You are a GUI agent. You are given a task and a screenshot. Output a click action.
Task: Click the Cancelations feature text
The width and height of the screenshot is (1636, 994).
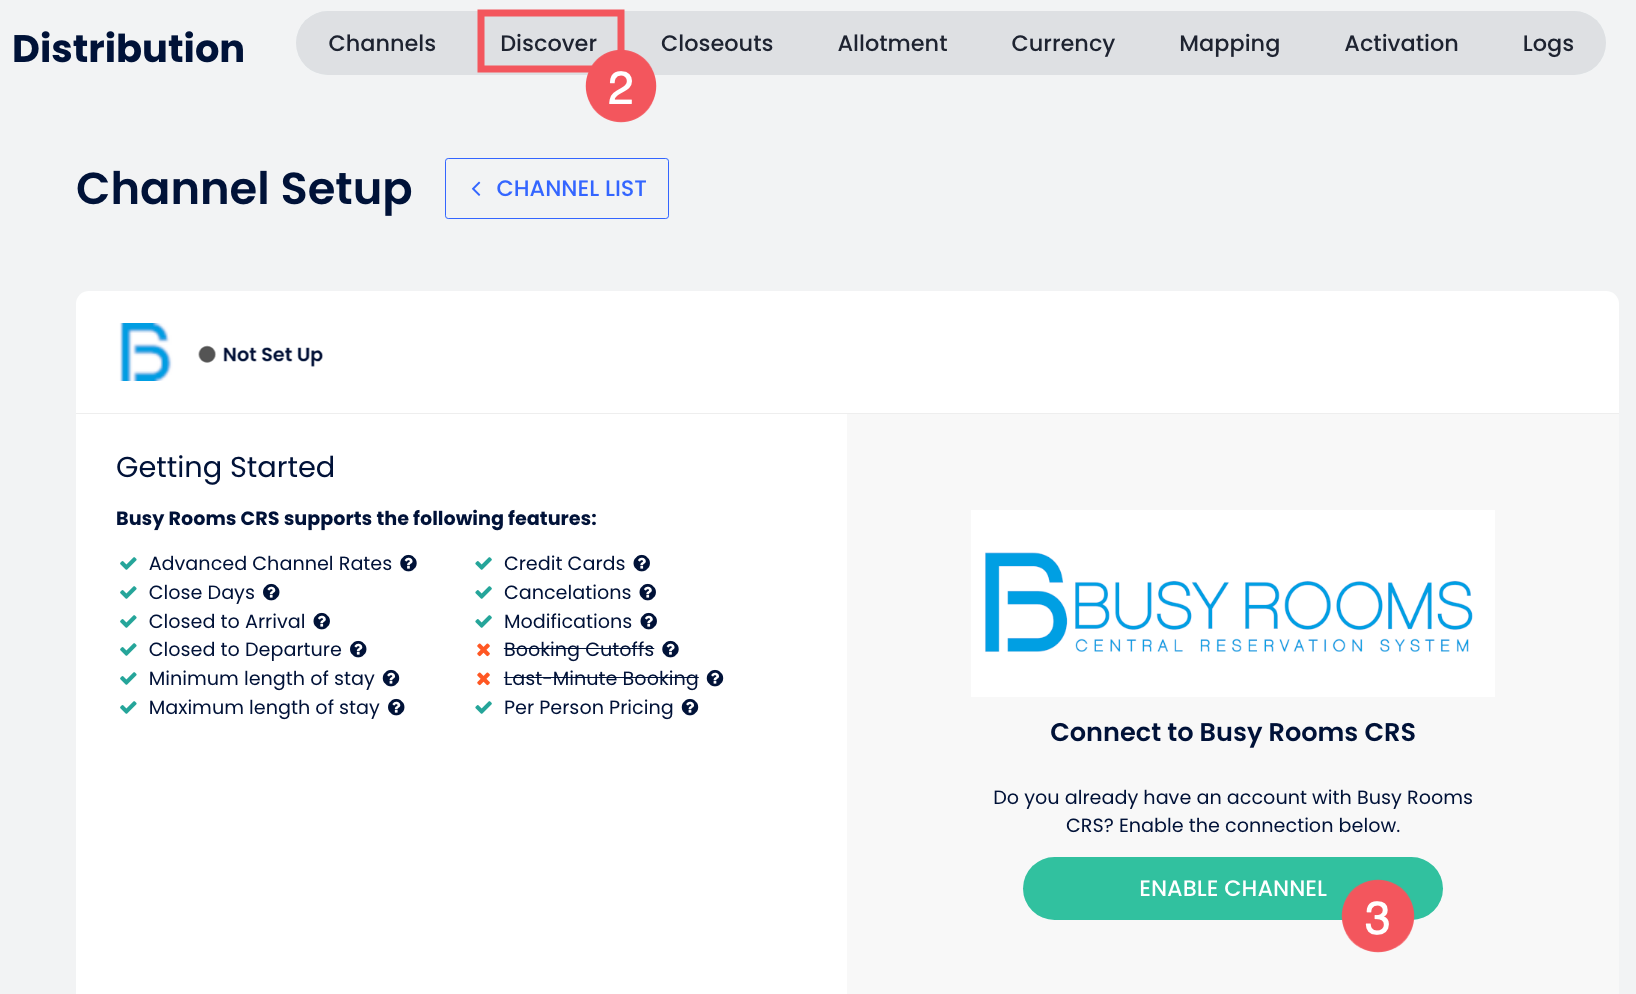point(568,592)
